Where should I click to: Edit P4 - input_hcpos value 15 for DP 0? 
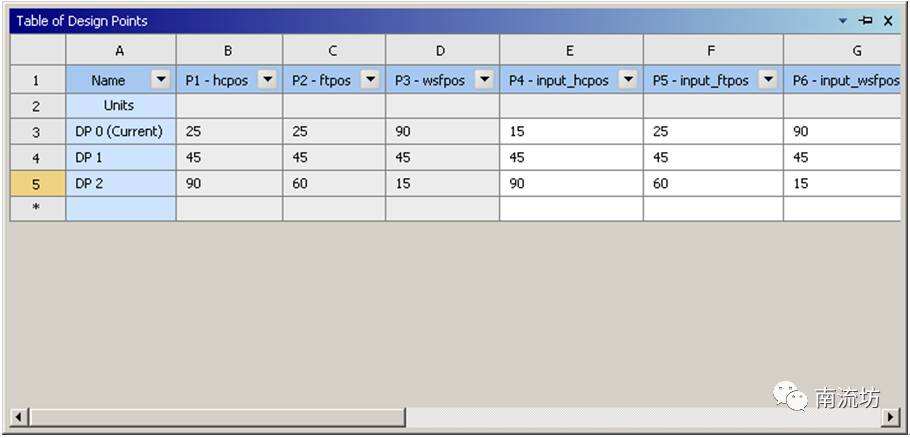(571, 132)
